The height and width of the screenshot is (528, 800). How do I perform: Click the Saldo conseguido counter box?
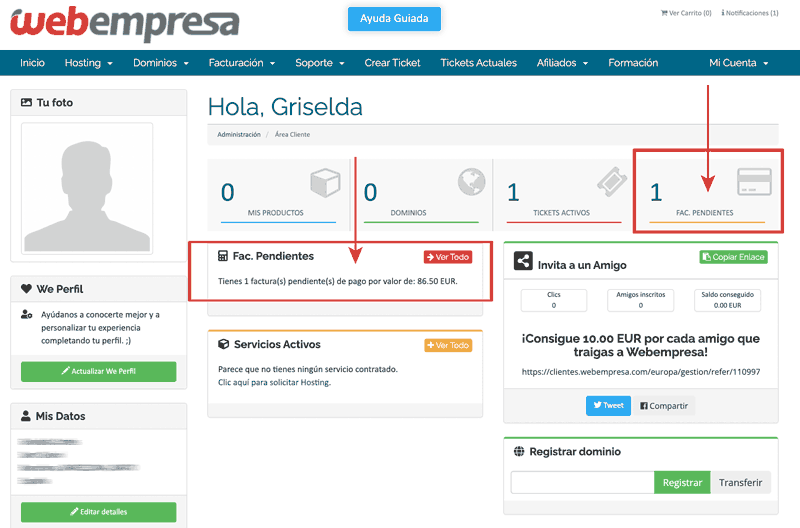(x=727, y=300)
